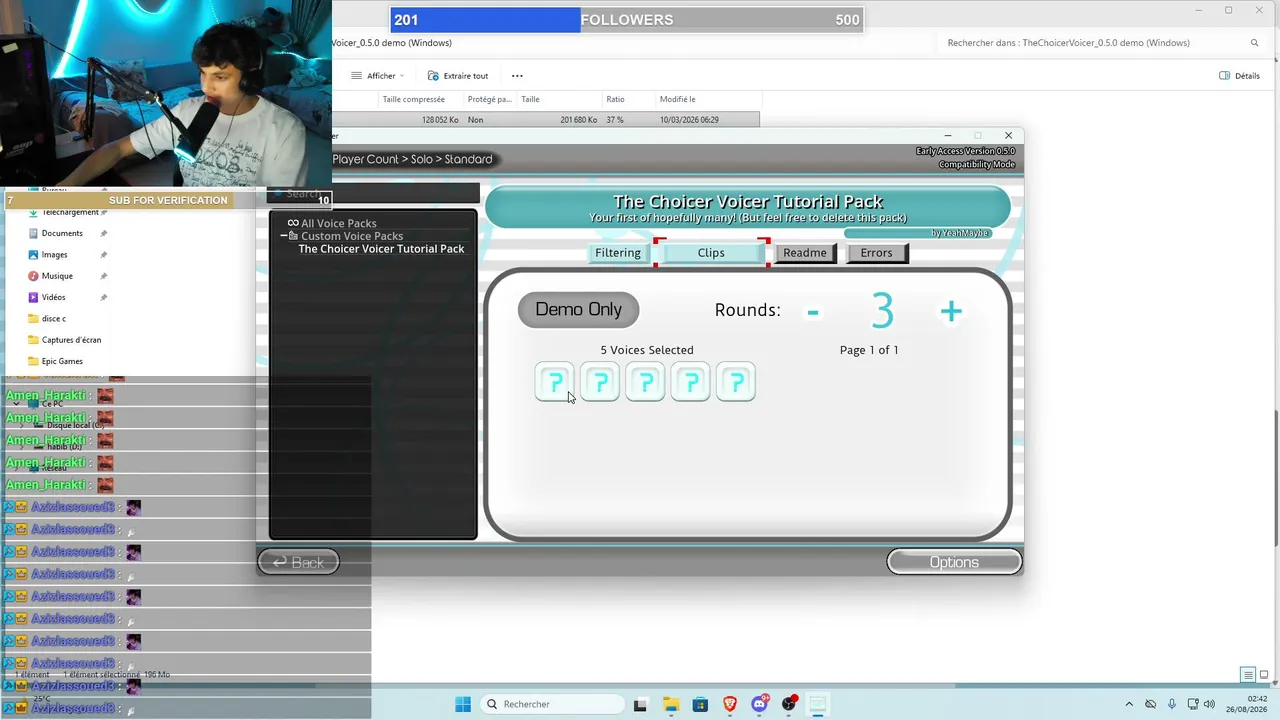The height and width of the screenshot is (720, 1280).
Task: Click the Options button
Action: (954, 562)
